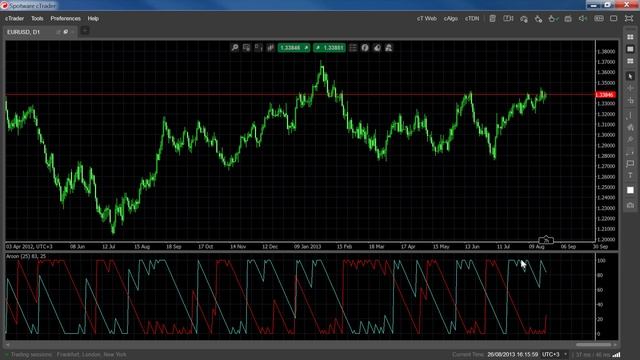This screenshot has height=360, width=640.
Task: Add a new chart tab with plus button
Action: point(84,31)
